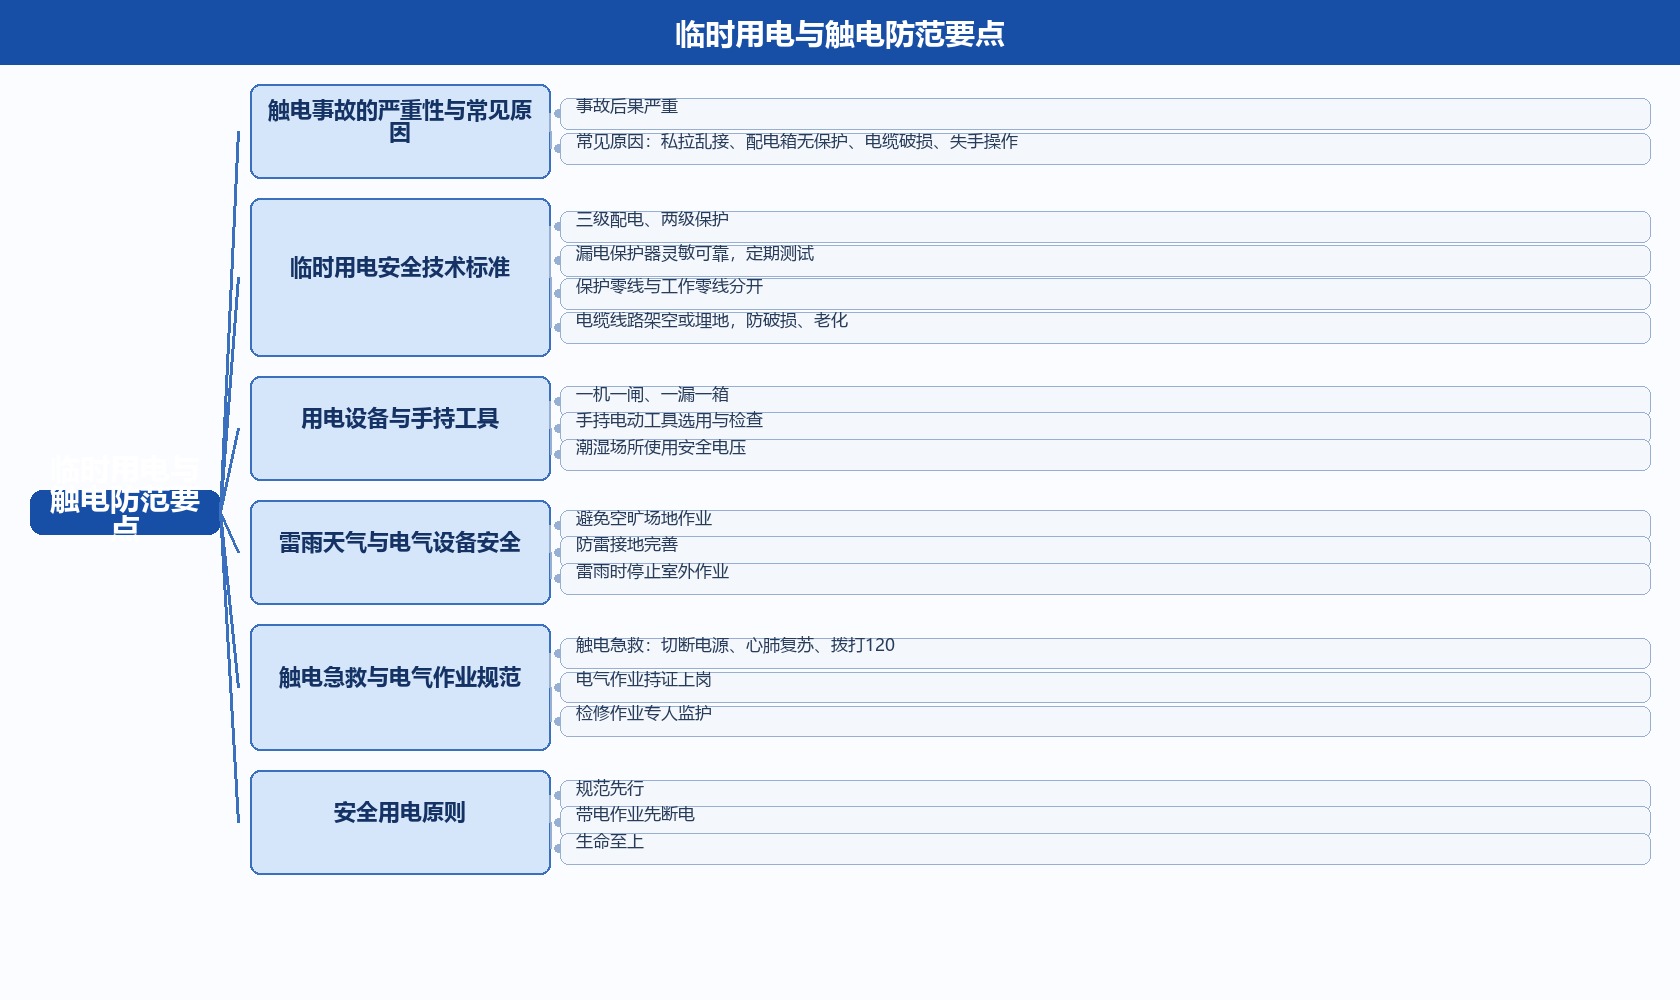Click leaf 避免空旷场地作业
Viewport: 1680px width, 1000px height.
[1105, 524]
